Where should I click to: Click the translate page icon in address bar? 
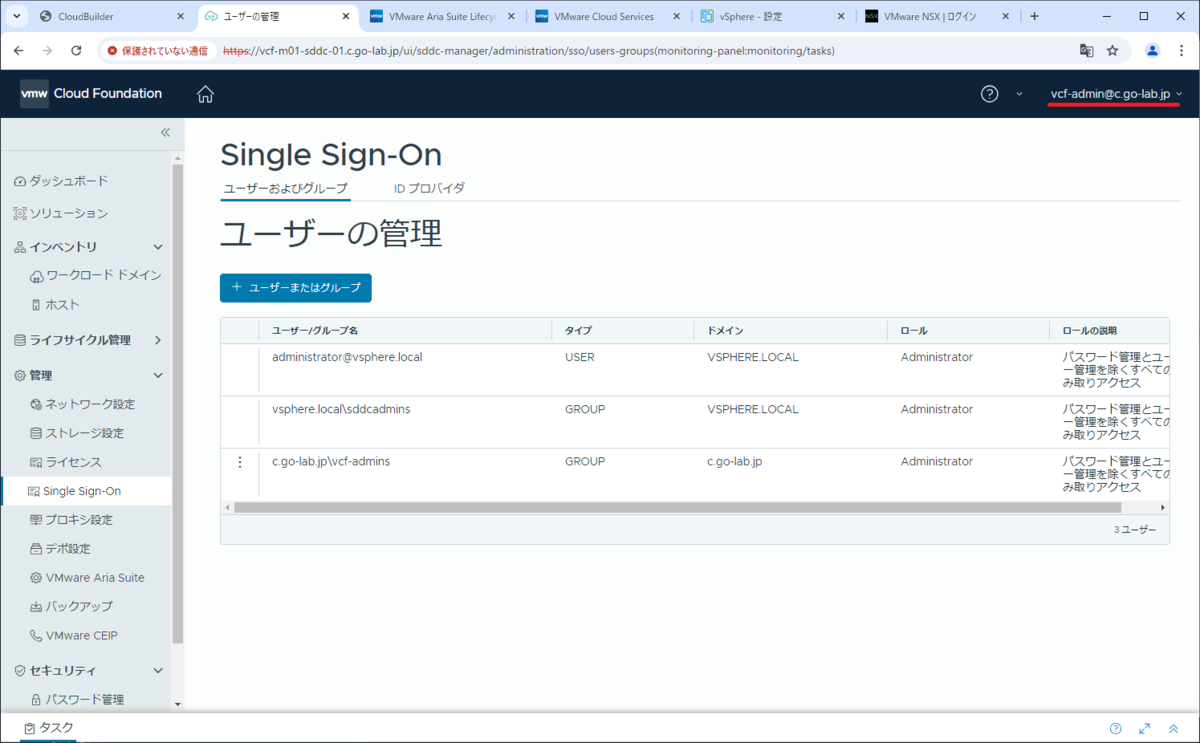1086,50
